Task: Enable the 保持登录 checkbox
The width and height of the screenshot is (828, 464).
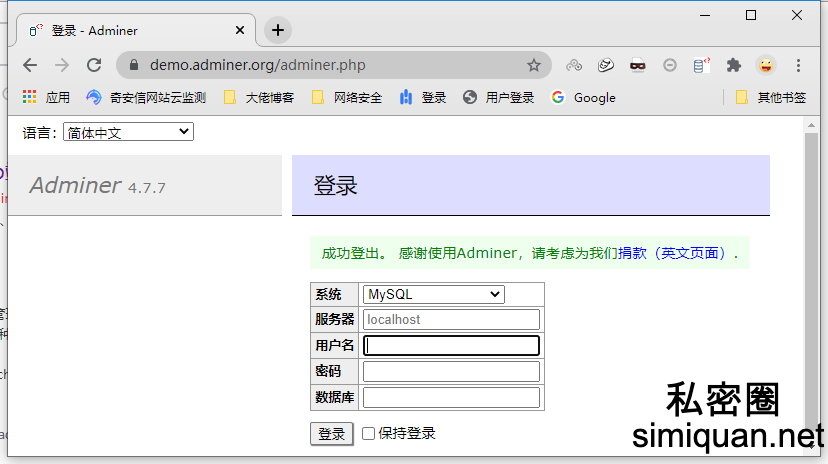Action: coord(369,434)
